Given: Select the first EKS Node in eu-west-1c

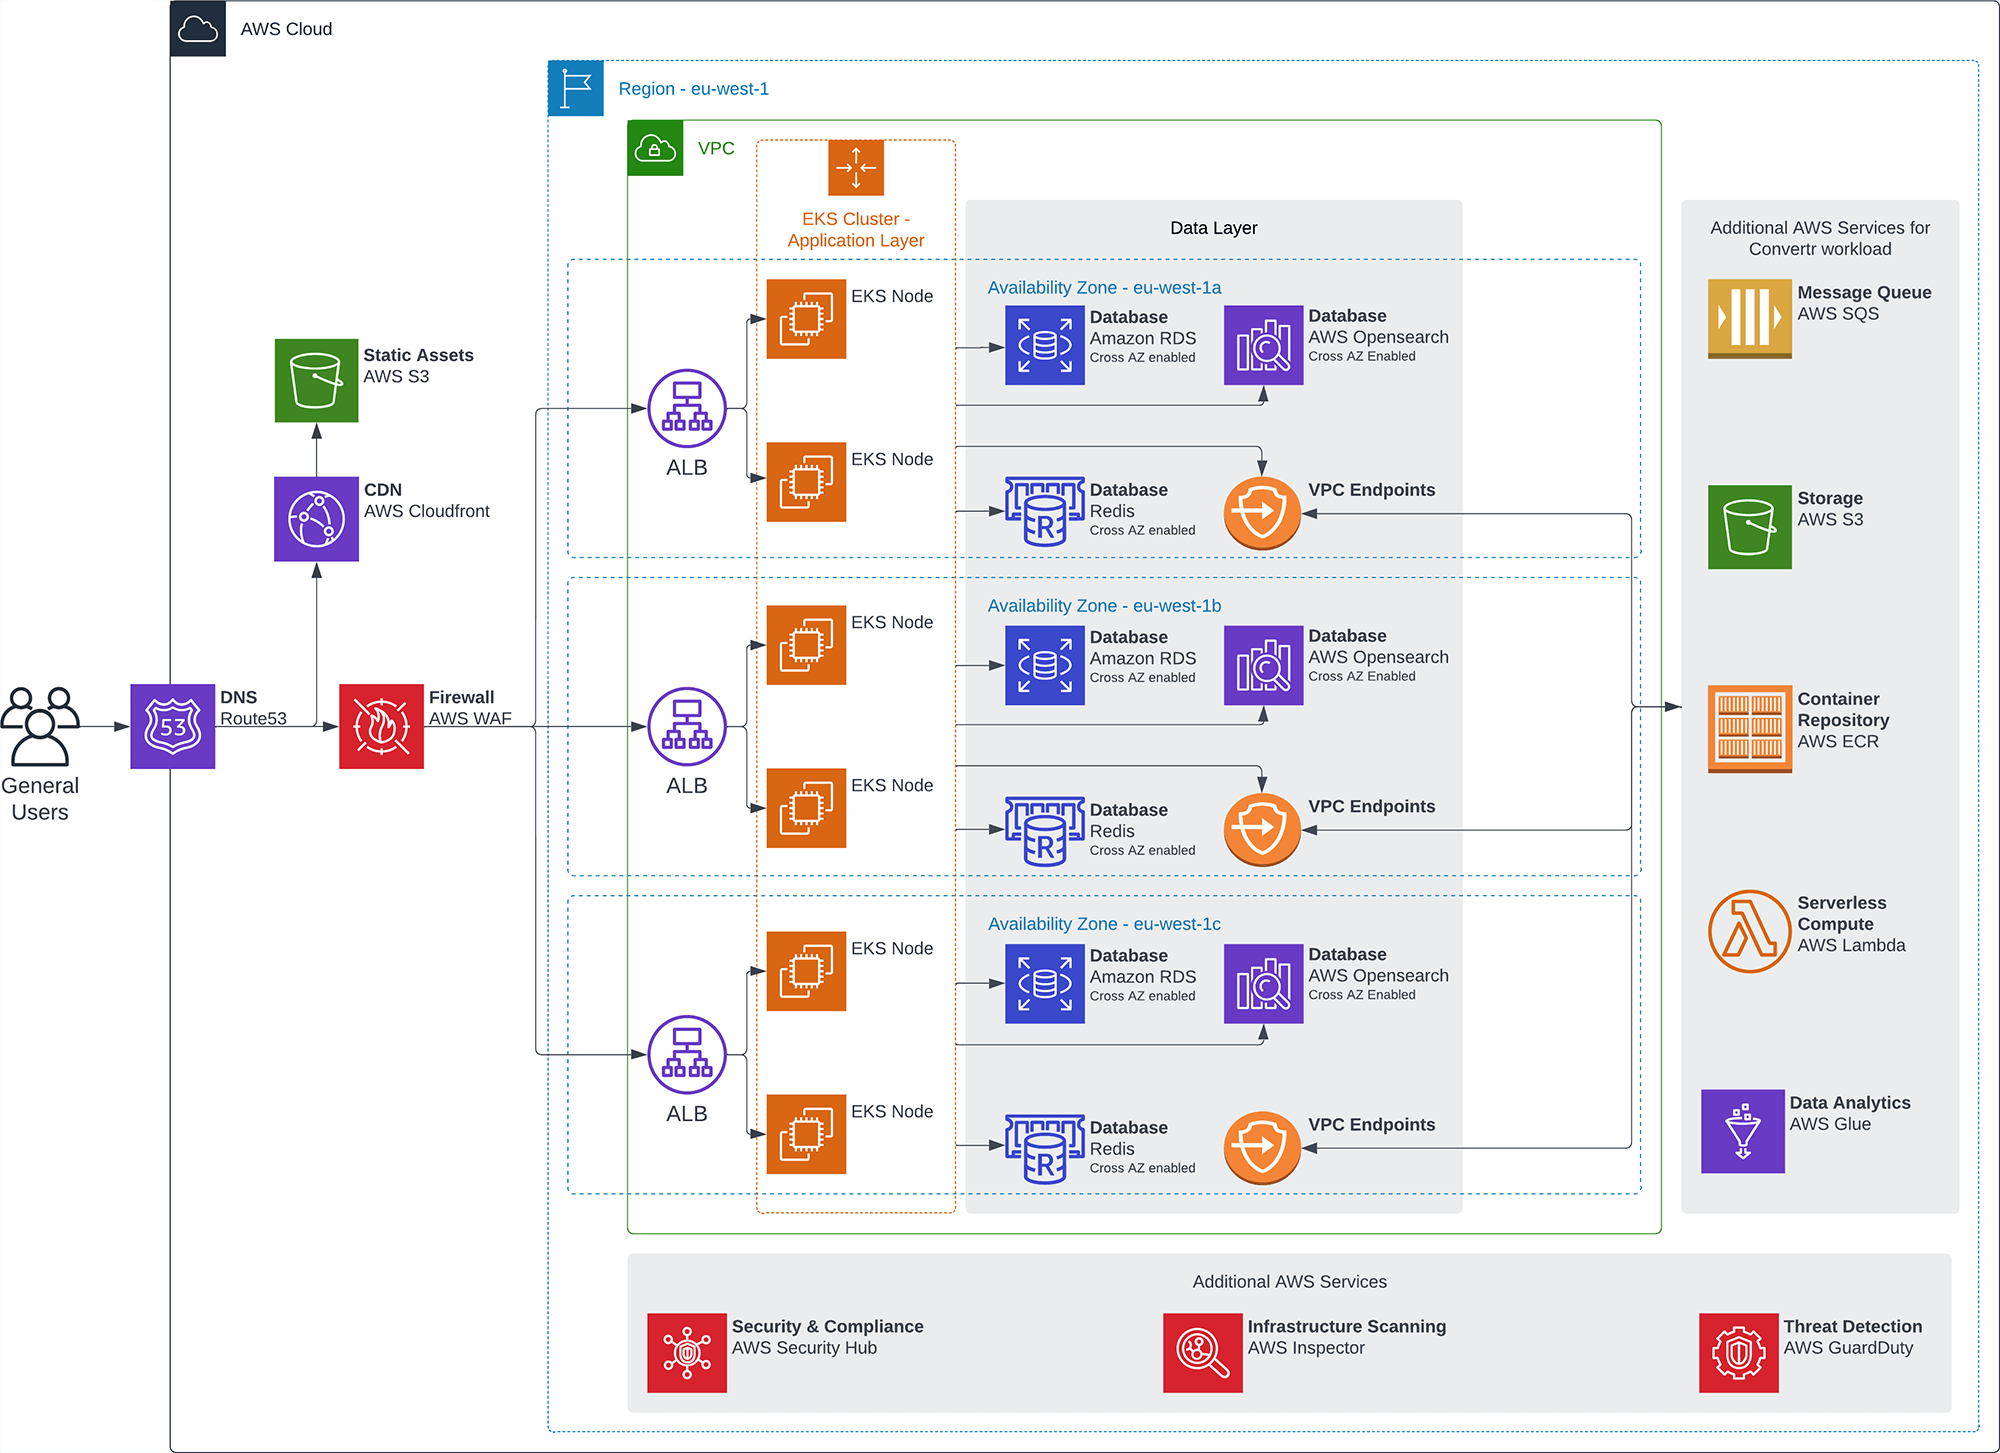Looking at the screenshot, I should [806, 971].
